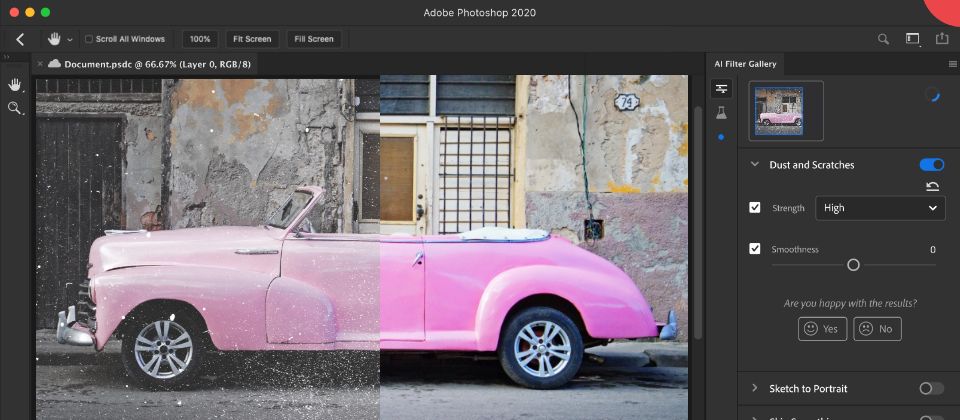This screenshot has height=420, width=960.
Task: Click the share/export icon in the top right
Action: click(941, 39)
